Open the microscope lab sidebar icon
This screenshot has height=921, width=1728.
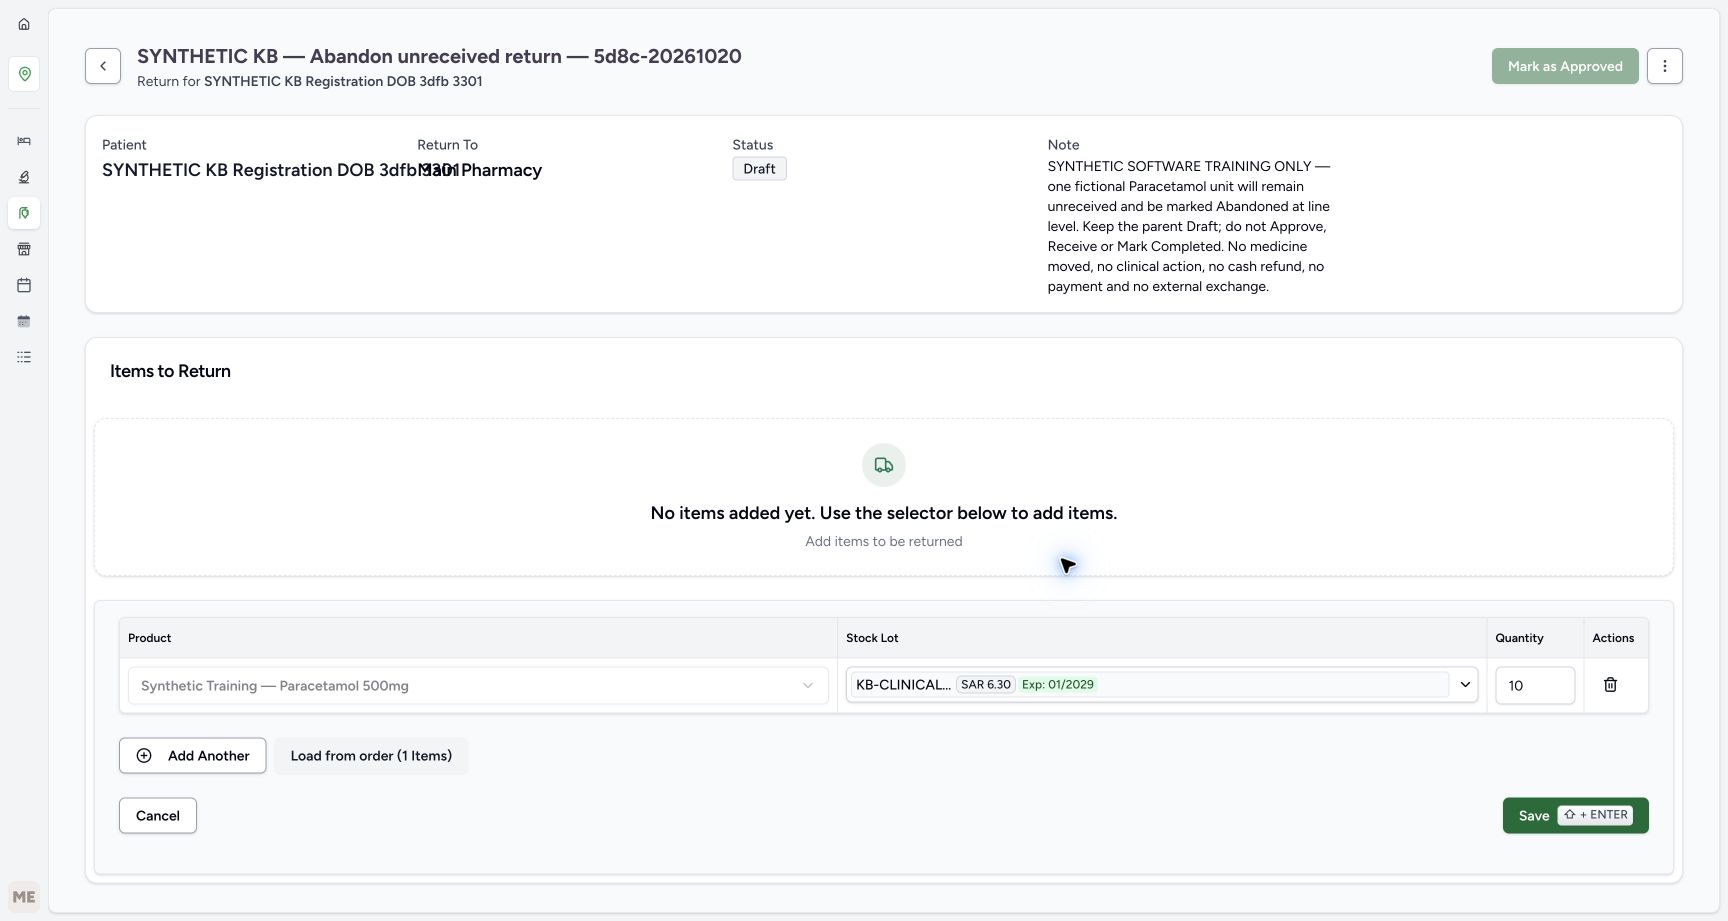coord(24,177)
